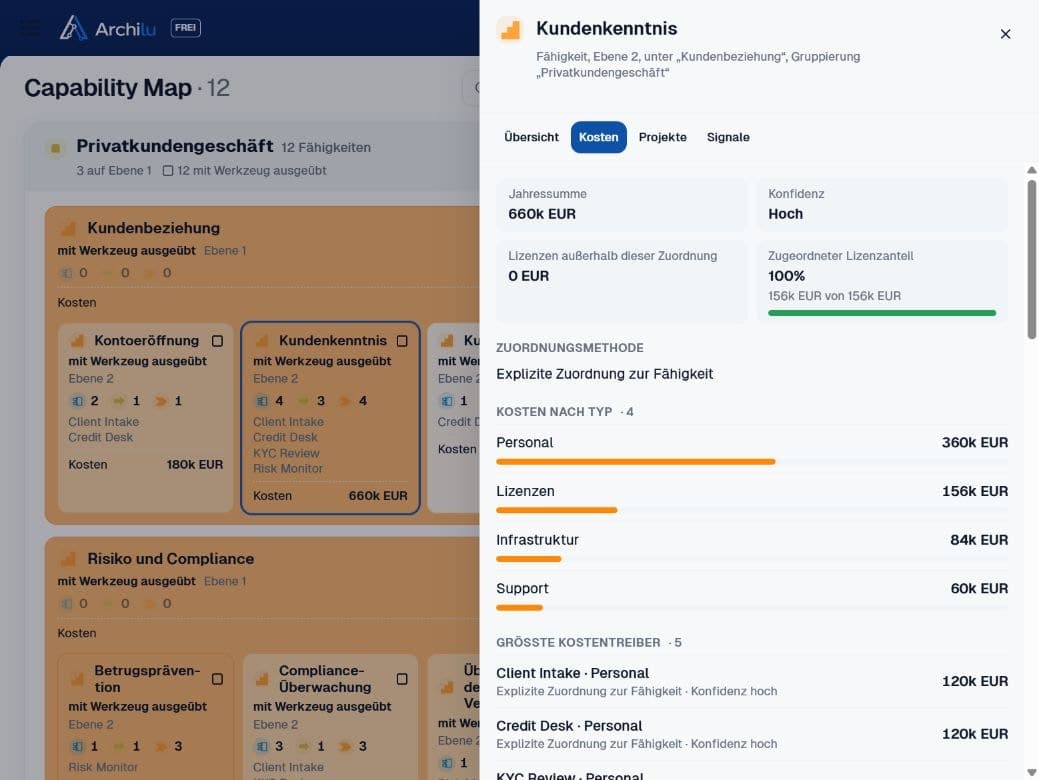
Task: Click the 'Konfidenz' Hoch tile
Action: coord(882,205)
